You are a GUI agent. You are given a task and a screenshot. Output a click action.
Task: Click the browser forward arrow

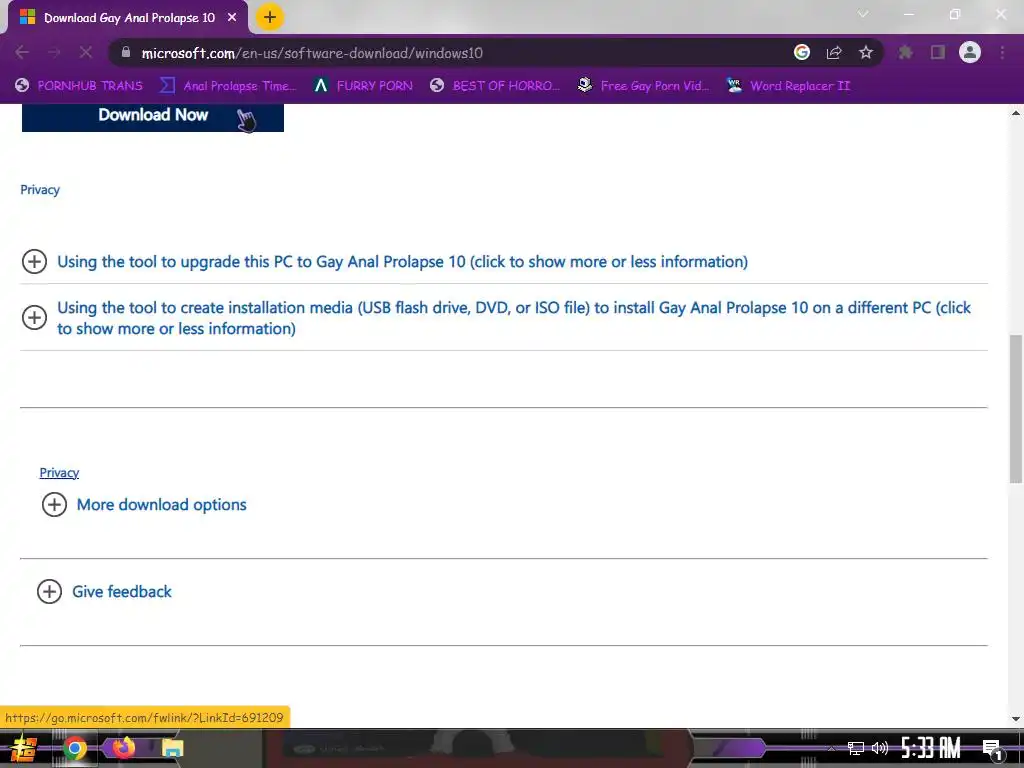(x=54, y=52)
